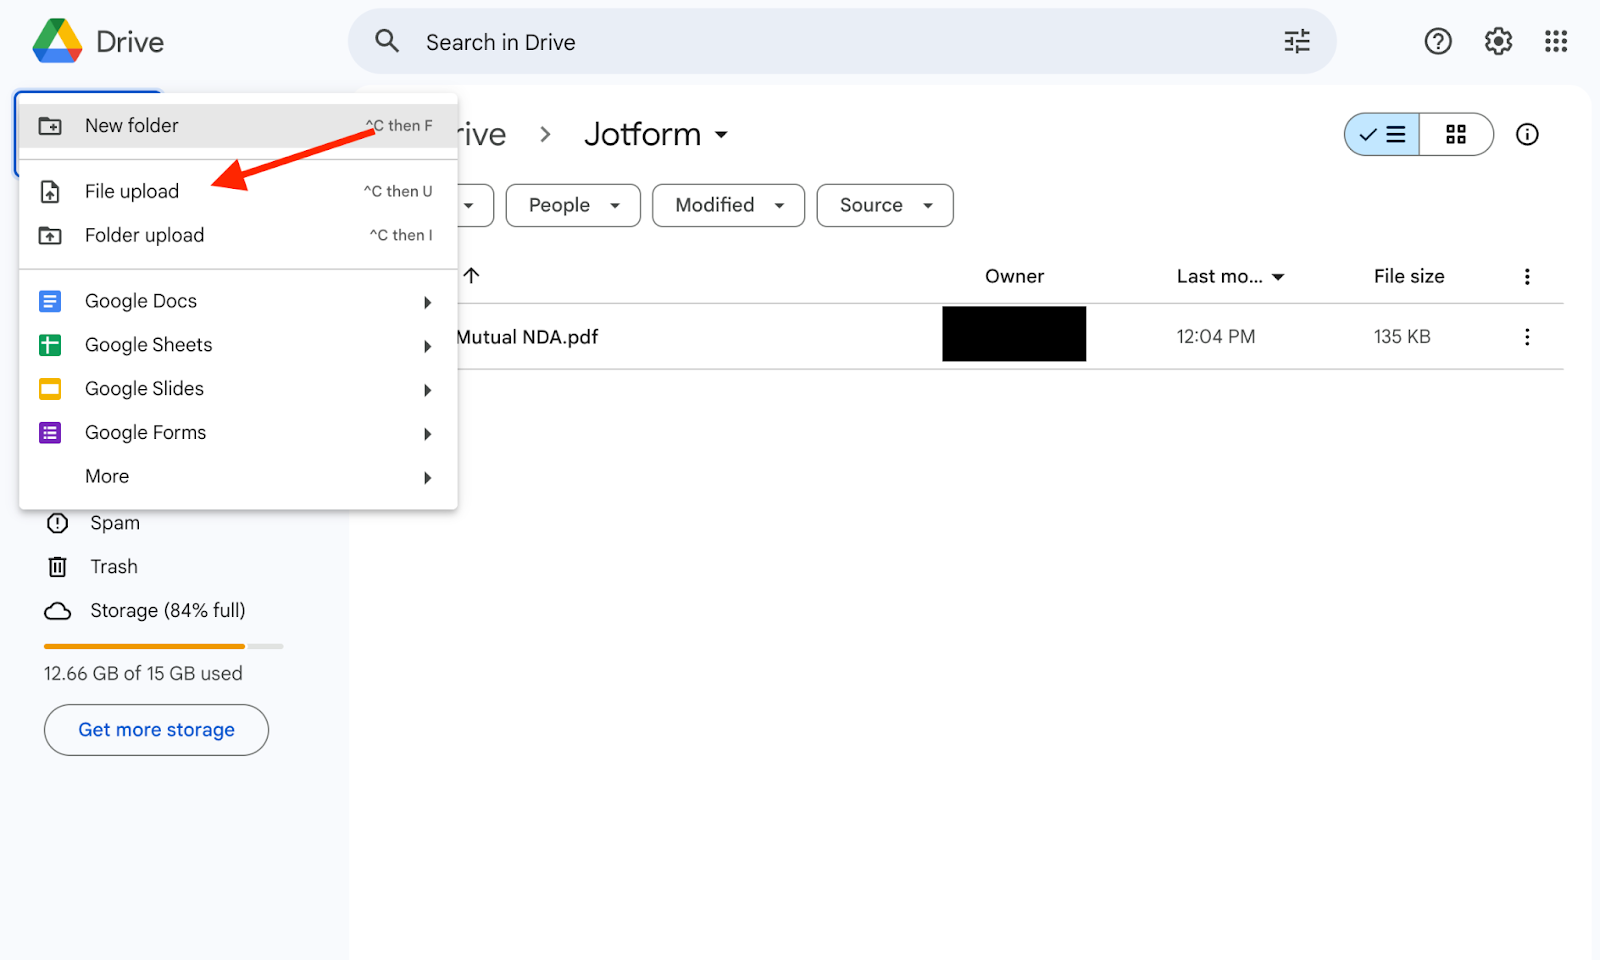The height and width of the screenshot is (960, 1600).
Task: Open the Source filter chip
Action: tap(884, 205)
